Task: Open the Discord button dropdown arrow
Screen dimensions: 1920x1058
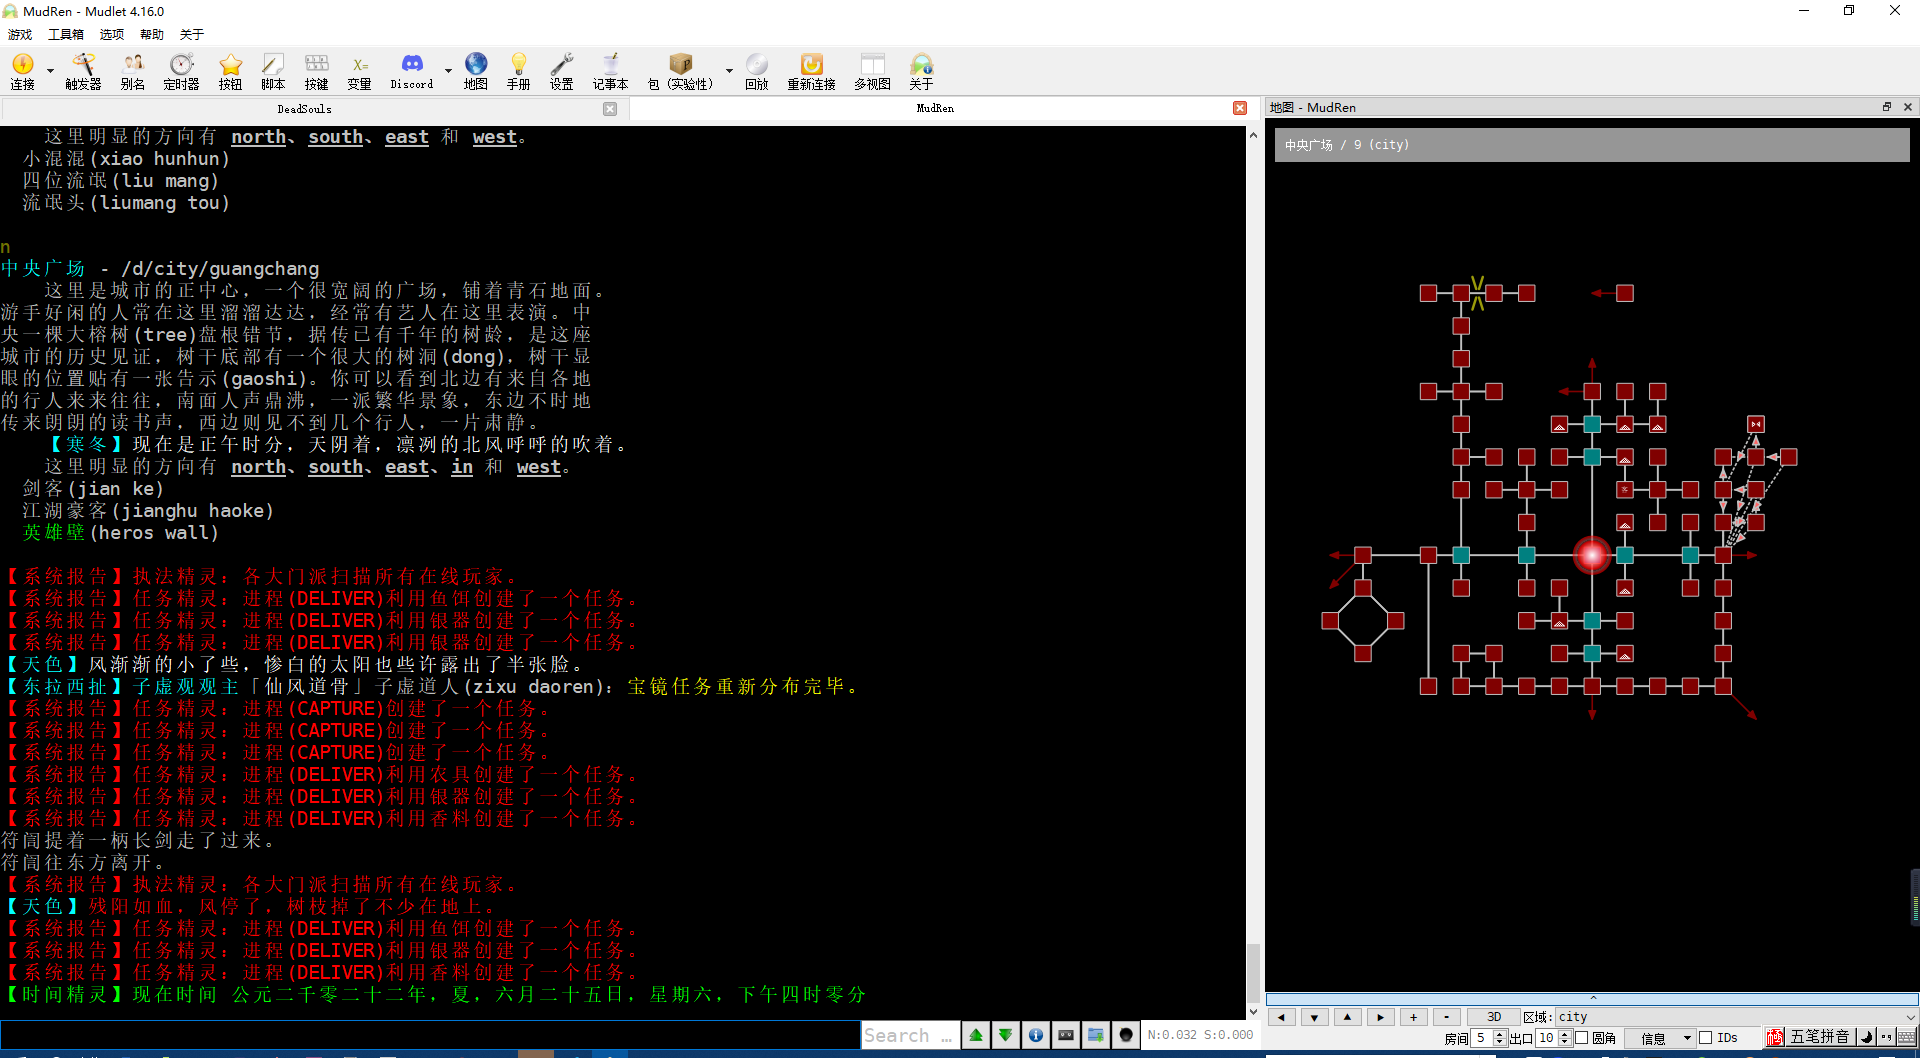Action: [448, 72]
